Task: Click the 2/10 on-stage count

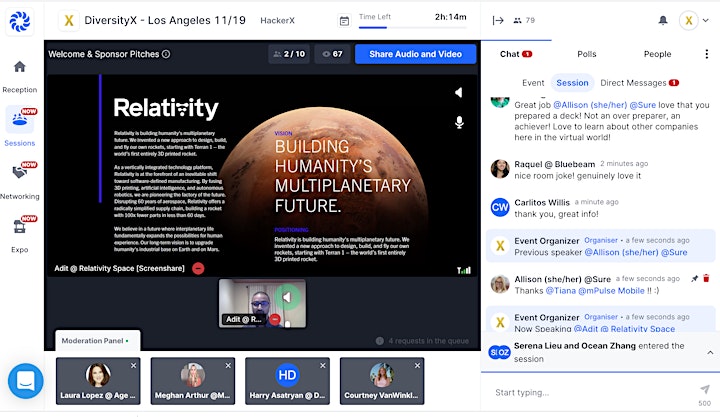Action: (x=289, y=54)
